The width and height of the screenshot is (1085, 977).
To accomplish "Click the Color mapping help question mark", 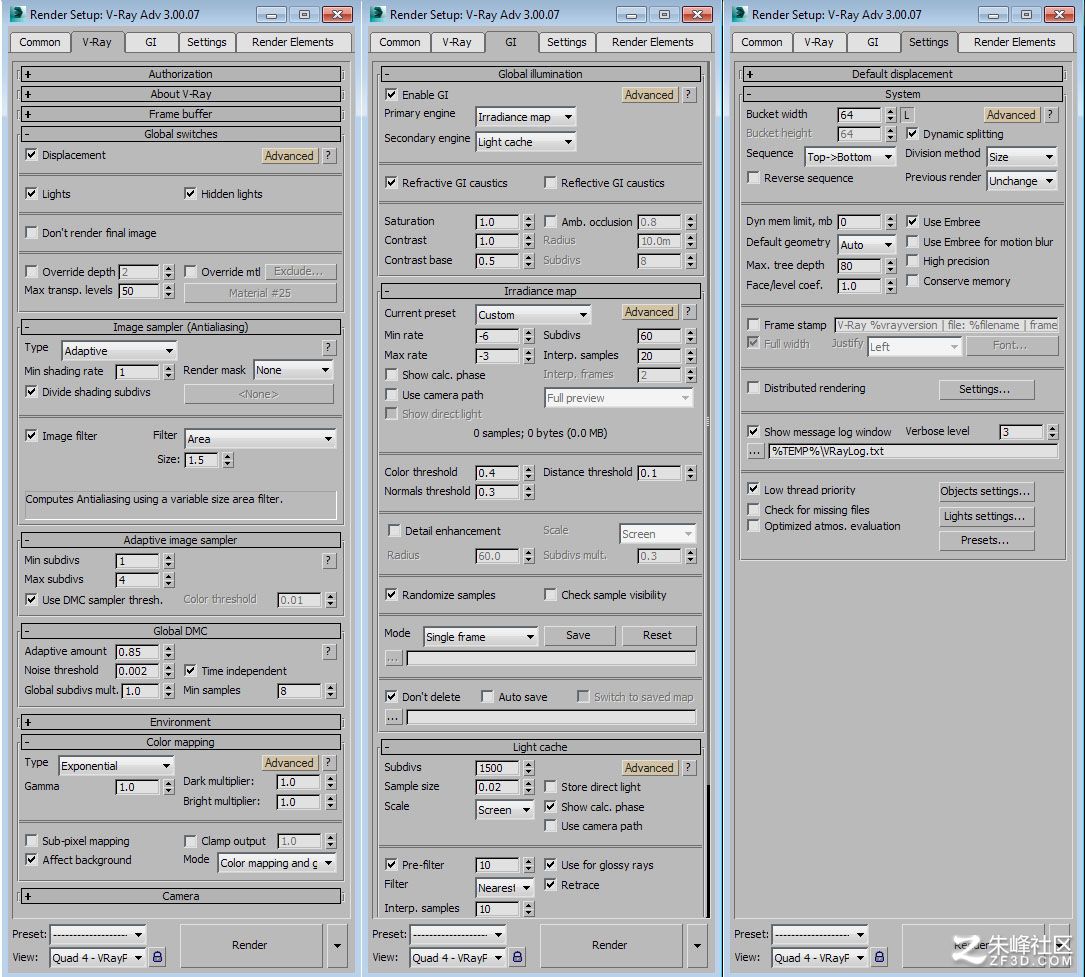I will pyautogui.click(x=329, y=763).
